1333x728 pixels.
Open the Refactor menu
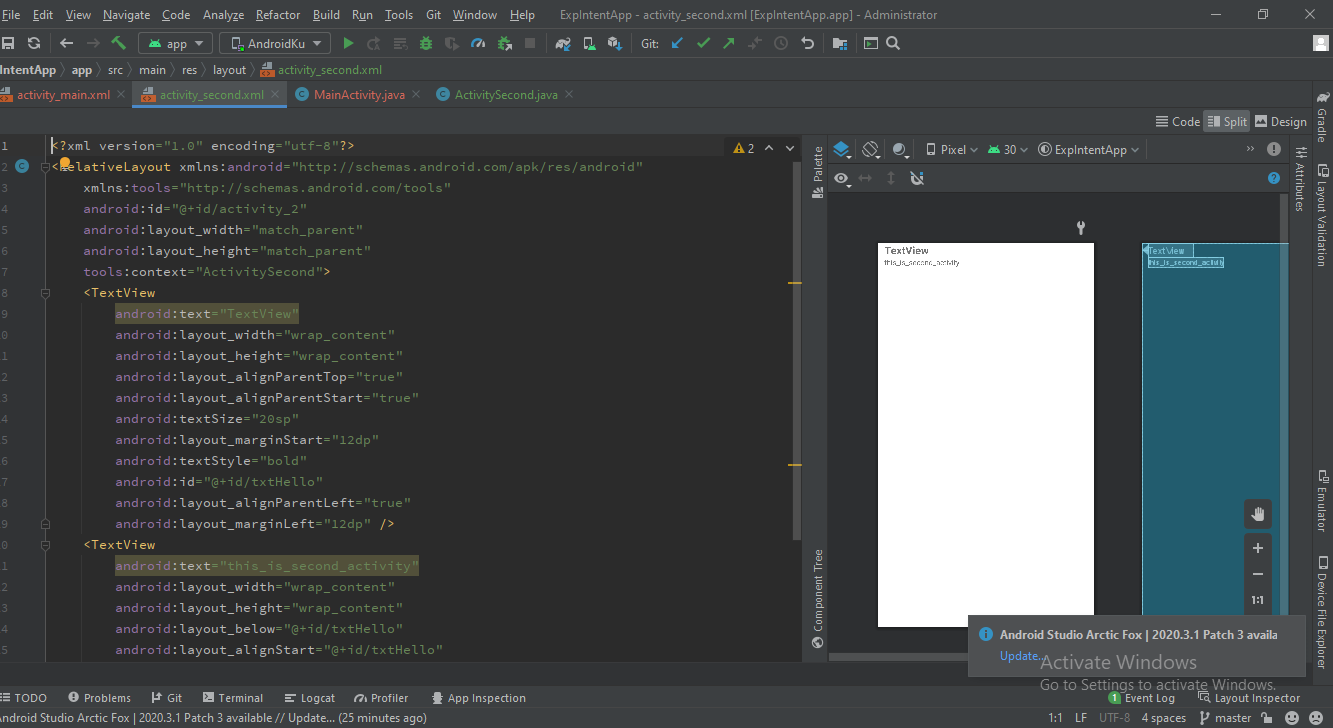point(278,15)
